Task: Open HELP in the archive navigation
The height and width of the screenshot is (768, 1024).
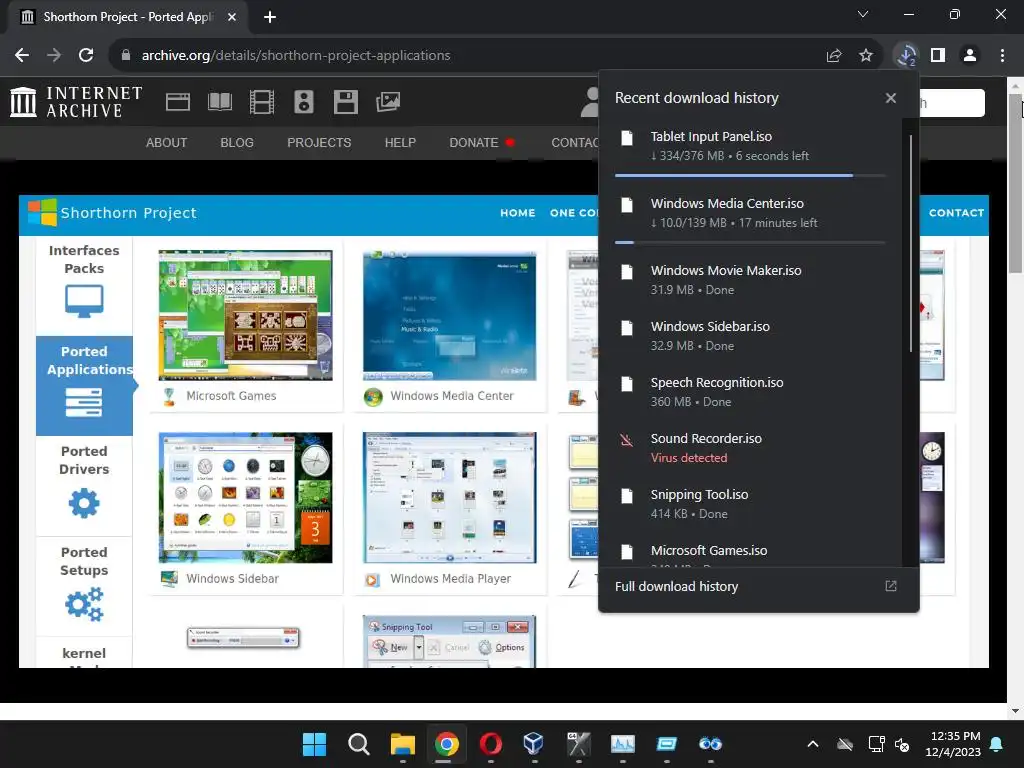Action: click(x=400, y=142)
